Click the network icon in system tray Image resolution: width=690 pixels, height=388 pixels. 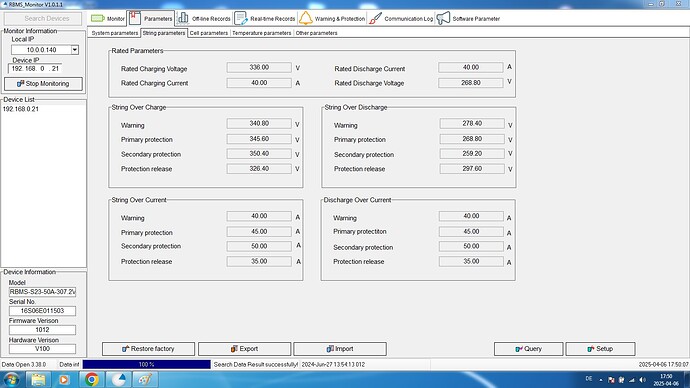pos(632,380)
